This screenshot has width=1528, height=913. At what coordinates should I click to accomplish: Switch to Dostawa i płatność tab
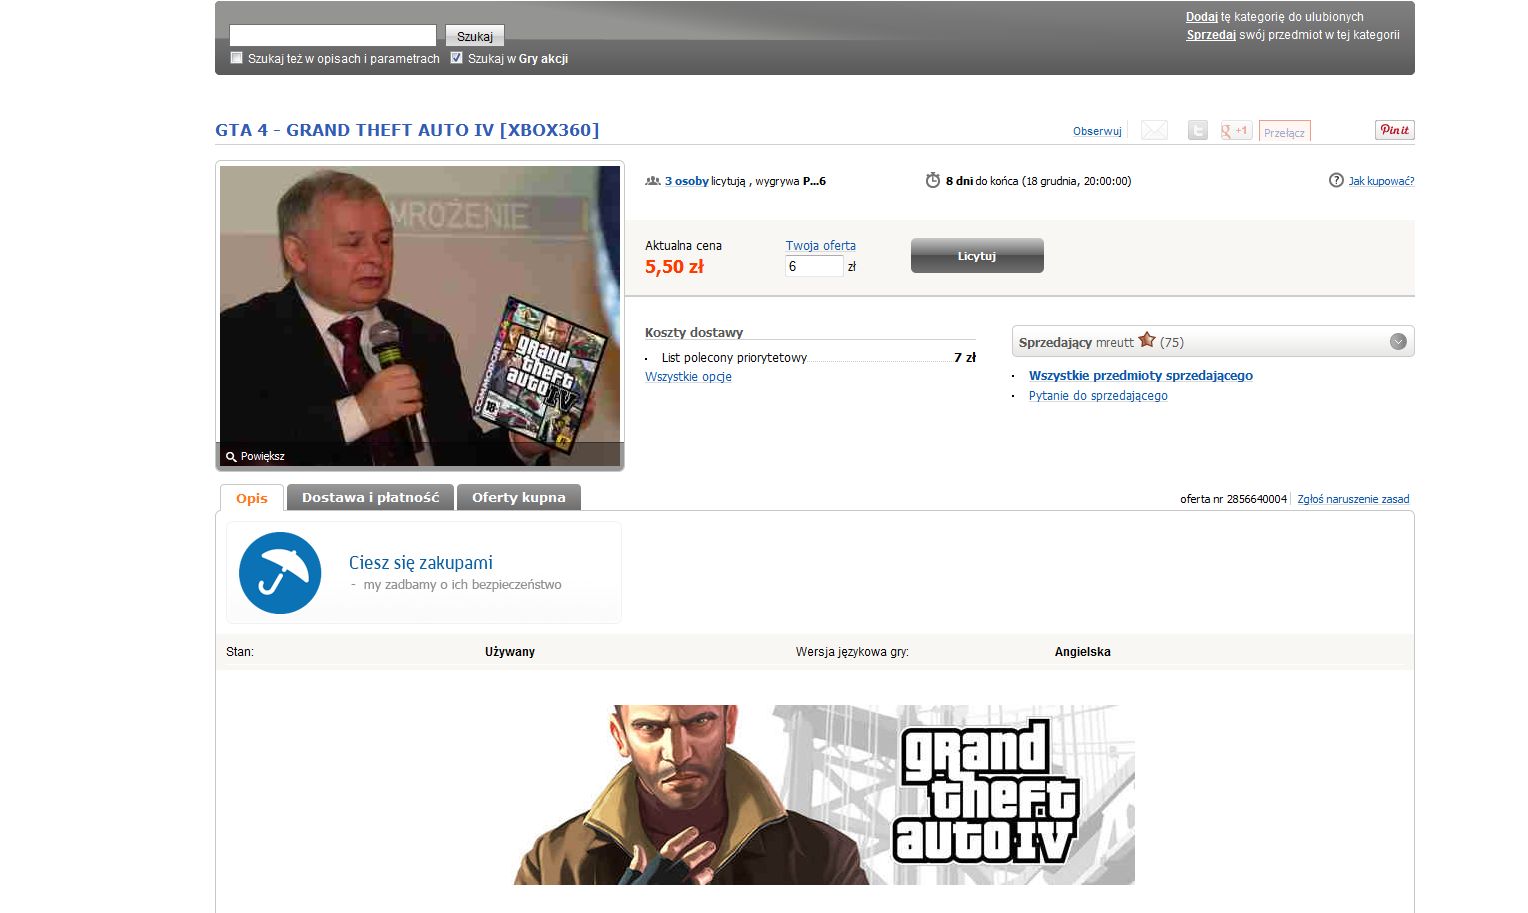click(370, 498)
